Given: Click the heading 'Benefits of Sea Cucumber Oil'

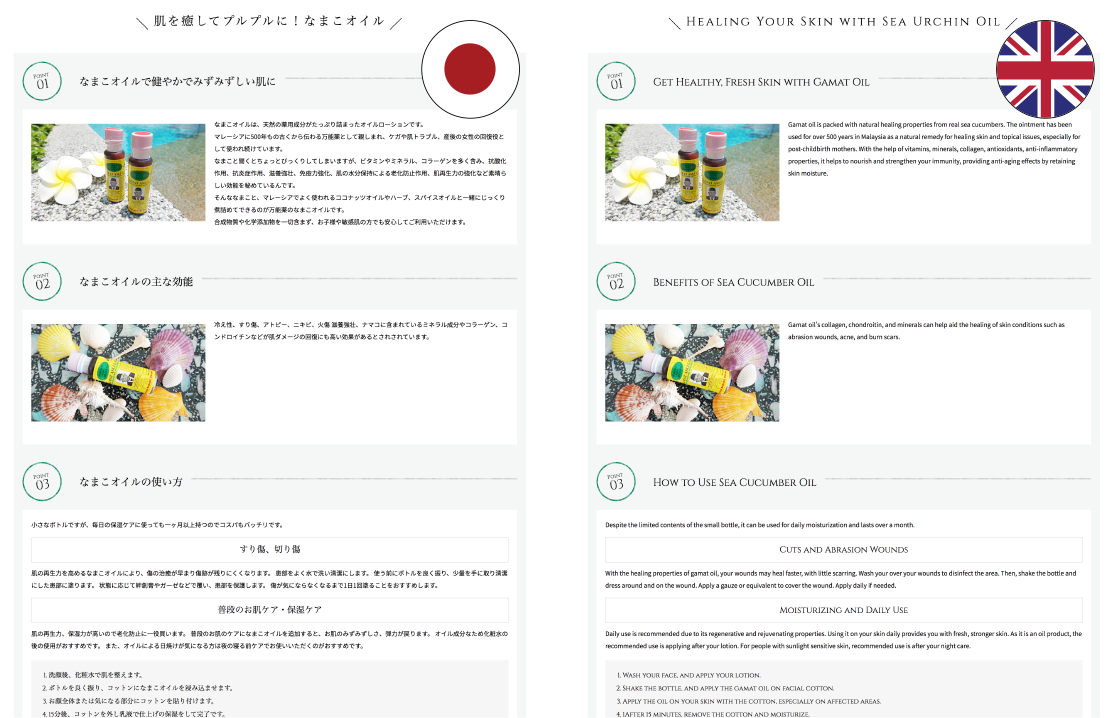Looking at the screenshot, I should (733, 283).
